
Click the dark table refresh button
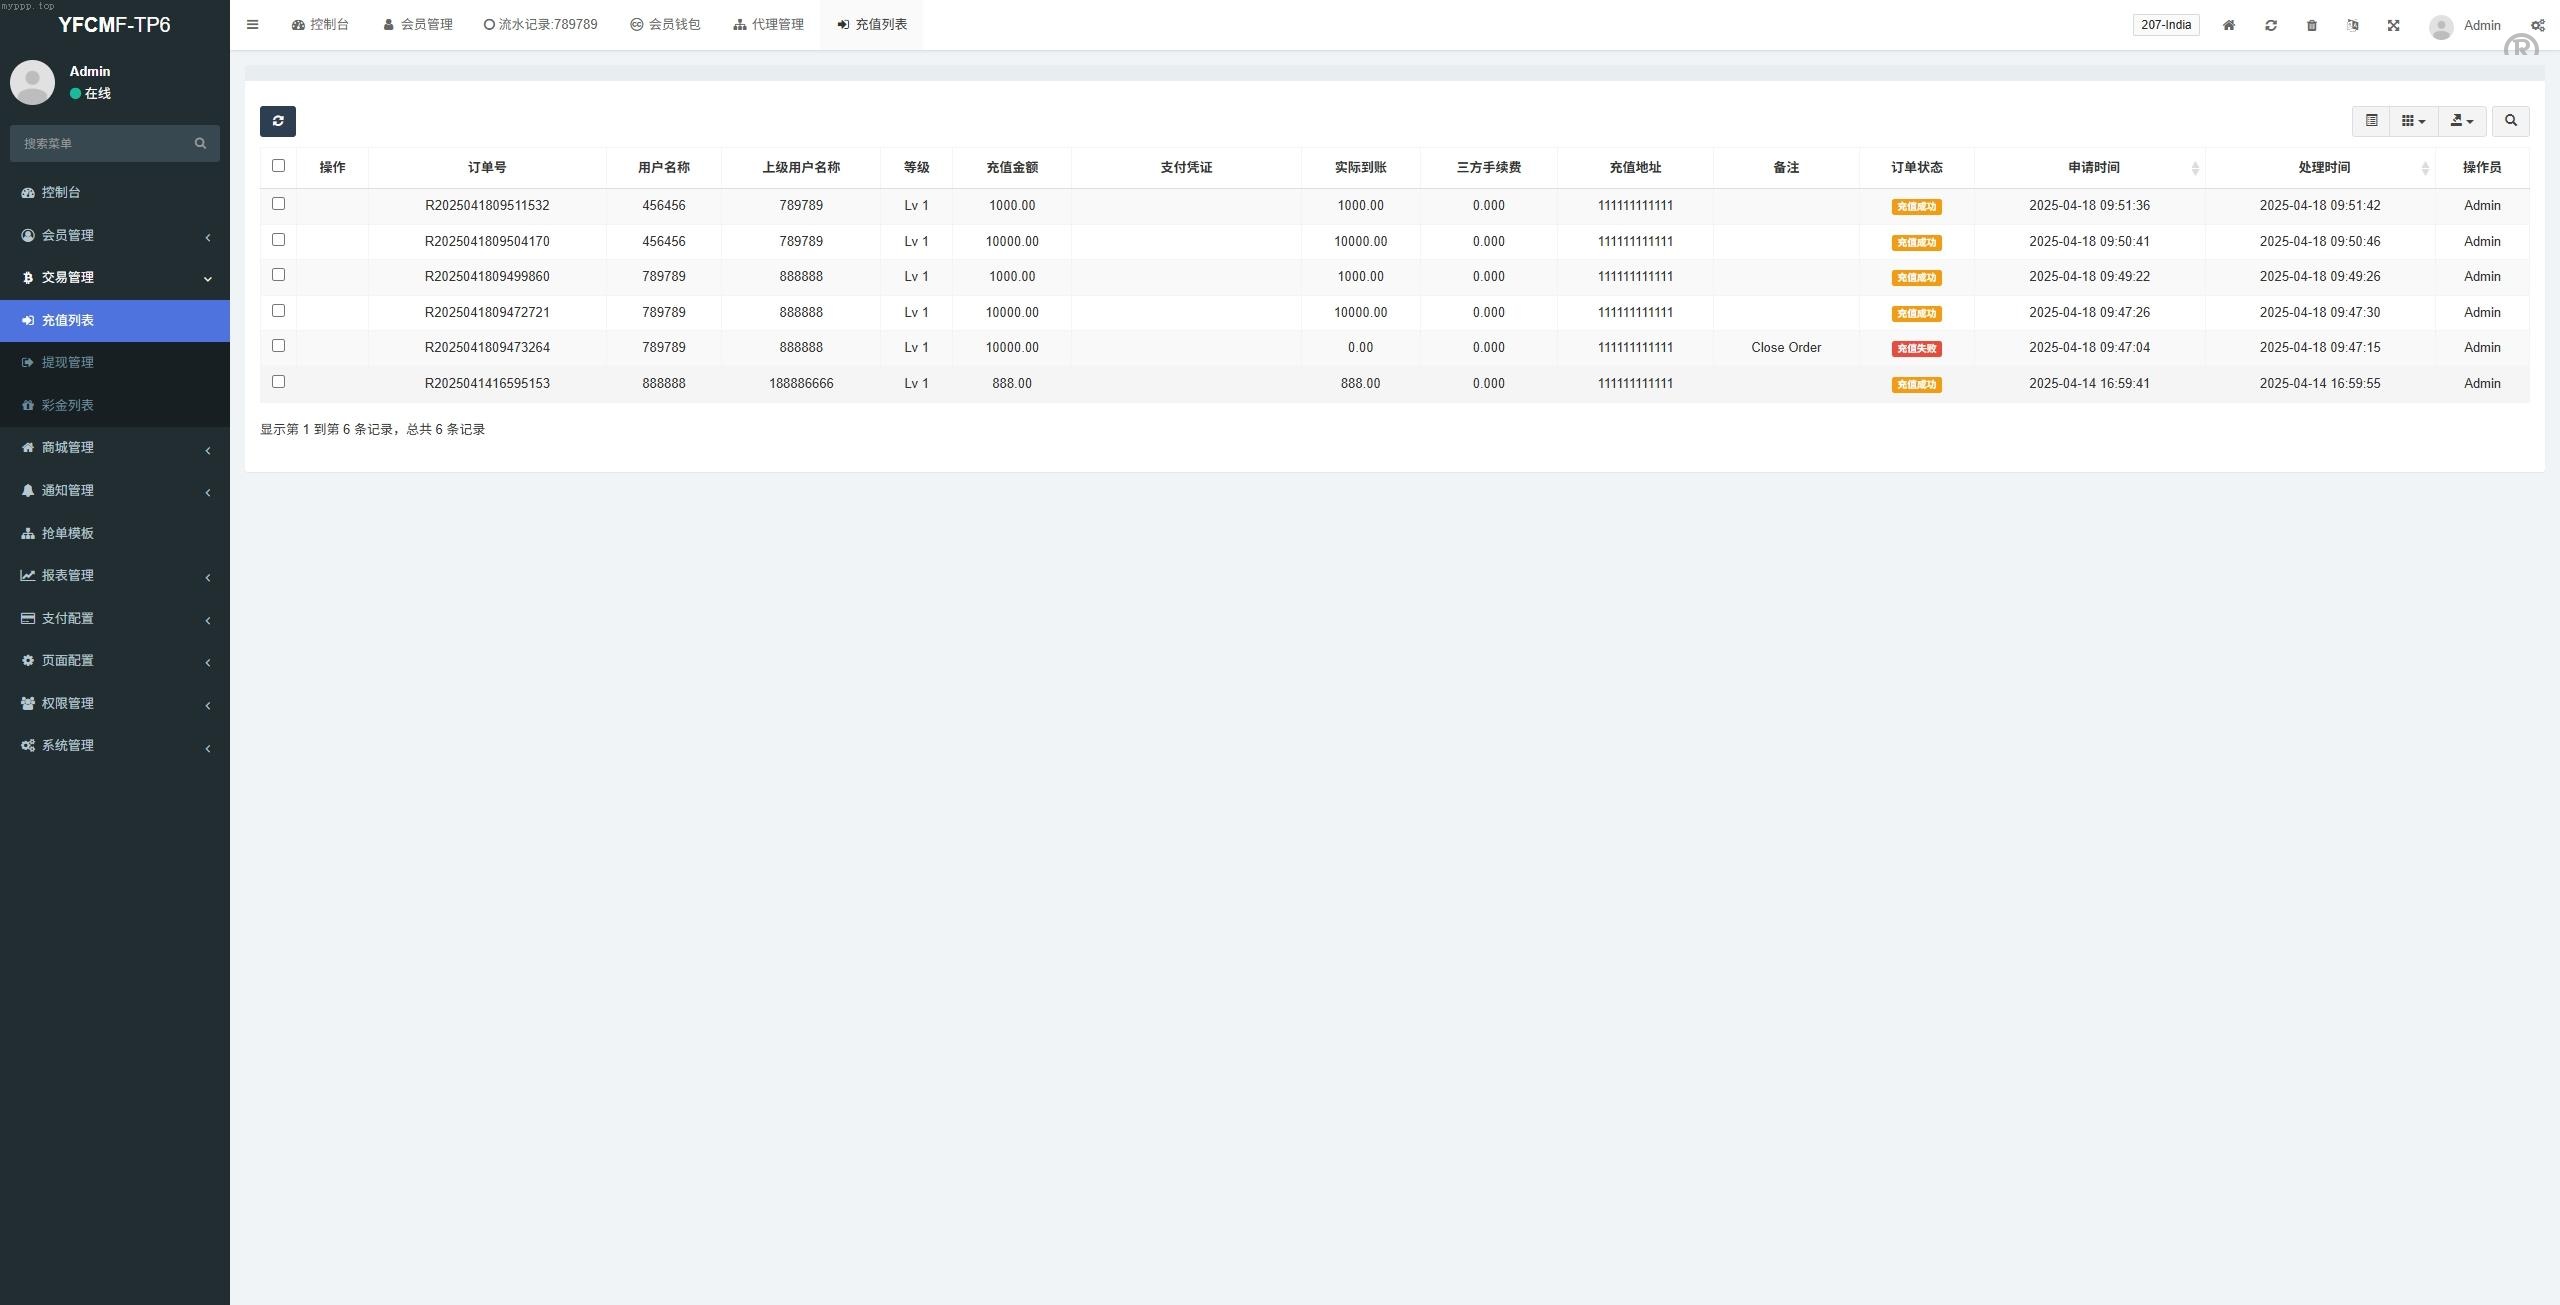278,121
